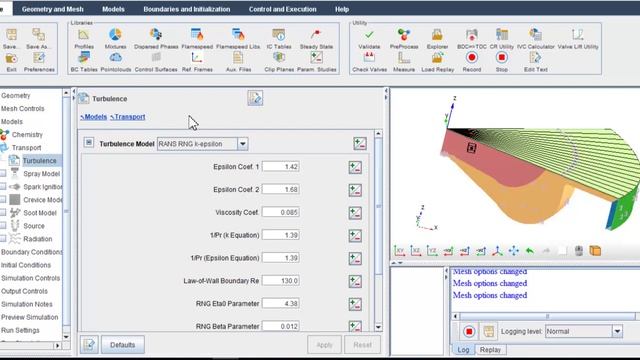
Task: Run the Validate utility
Action: tap(369, 39)
